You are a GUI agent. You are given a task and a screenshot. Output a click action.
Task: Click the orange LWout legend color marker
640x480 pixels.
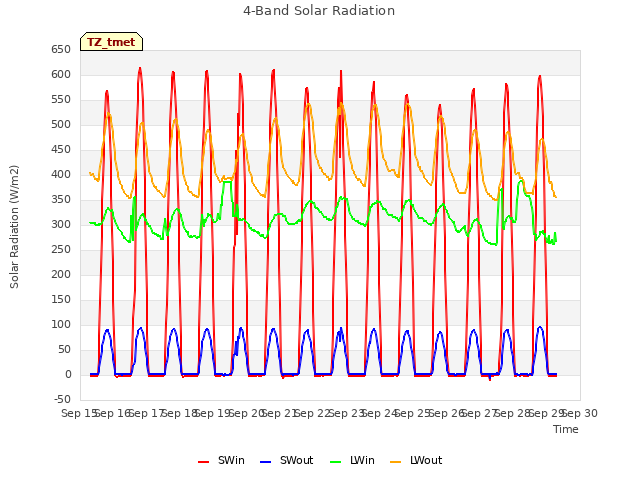[396, 462]
